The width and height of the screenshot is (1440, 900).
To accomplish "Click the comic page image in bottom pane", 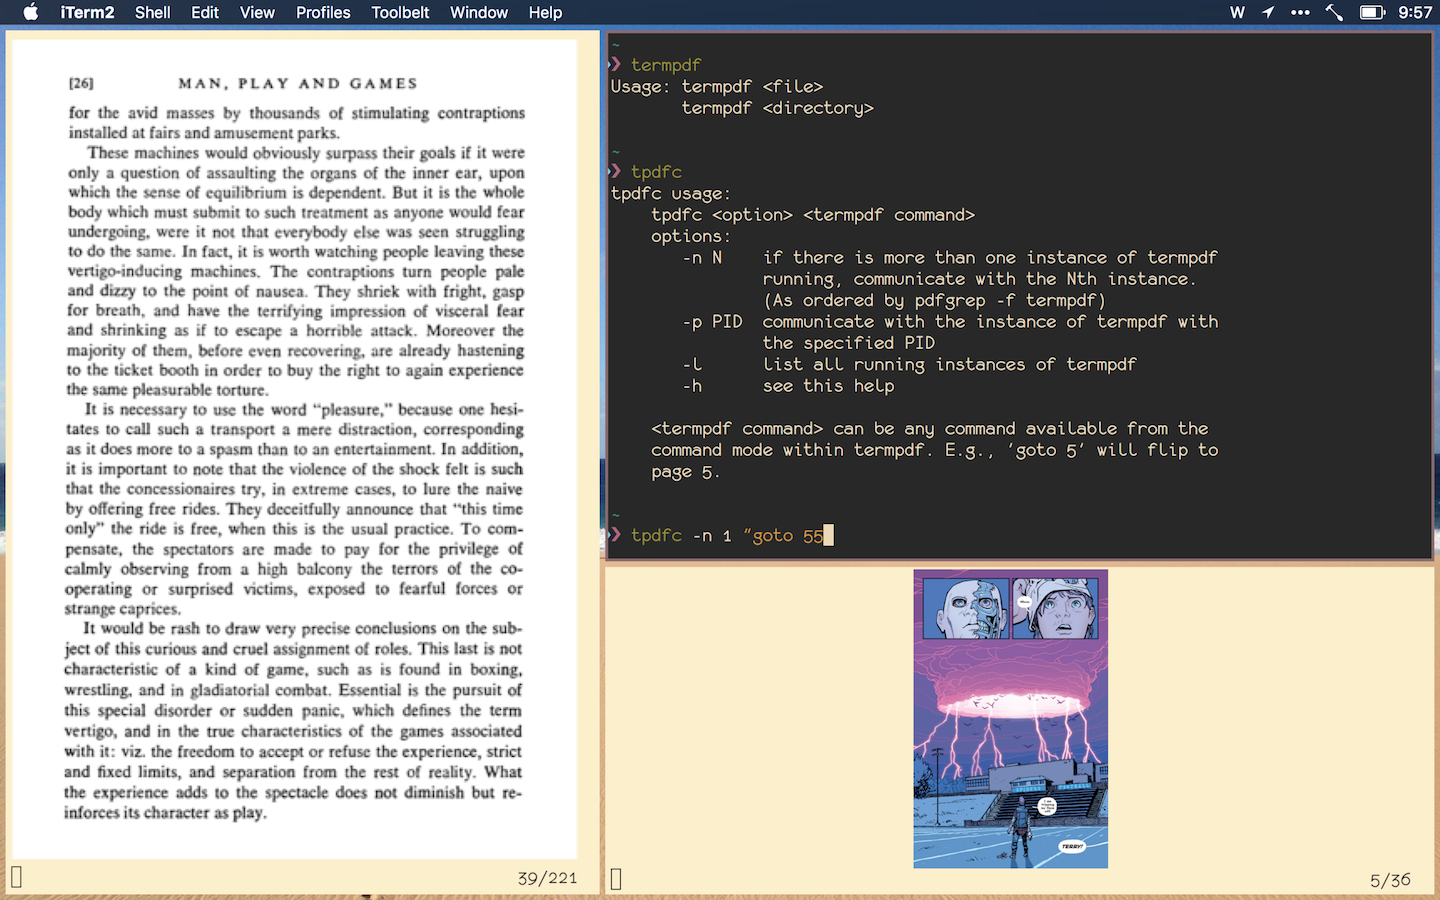I will pyautogui.click(x=1010, y=718).
